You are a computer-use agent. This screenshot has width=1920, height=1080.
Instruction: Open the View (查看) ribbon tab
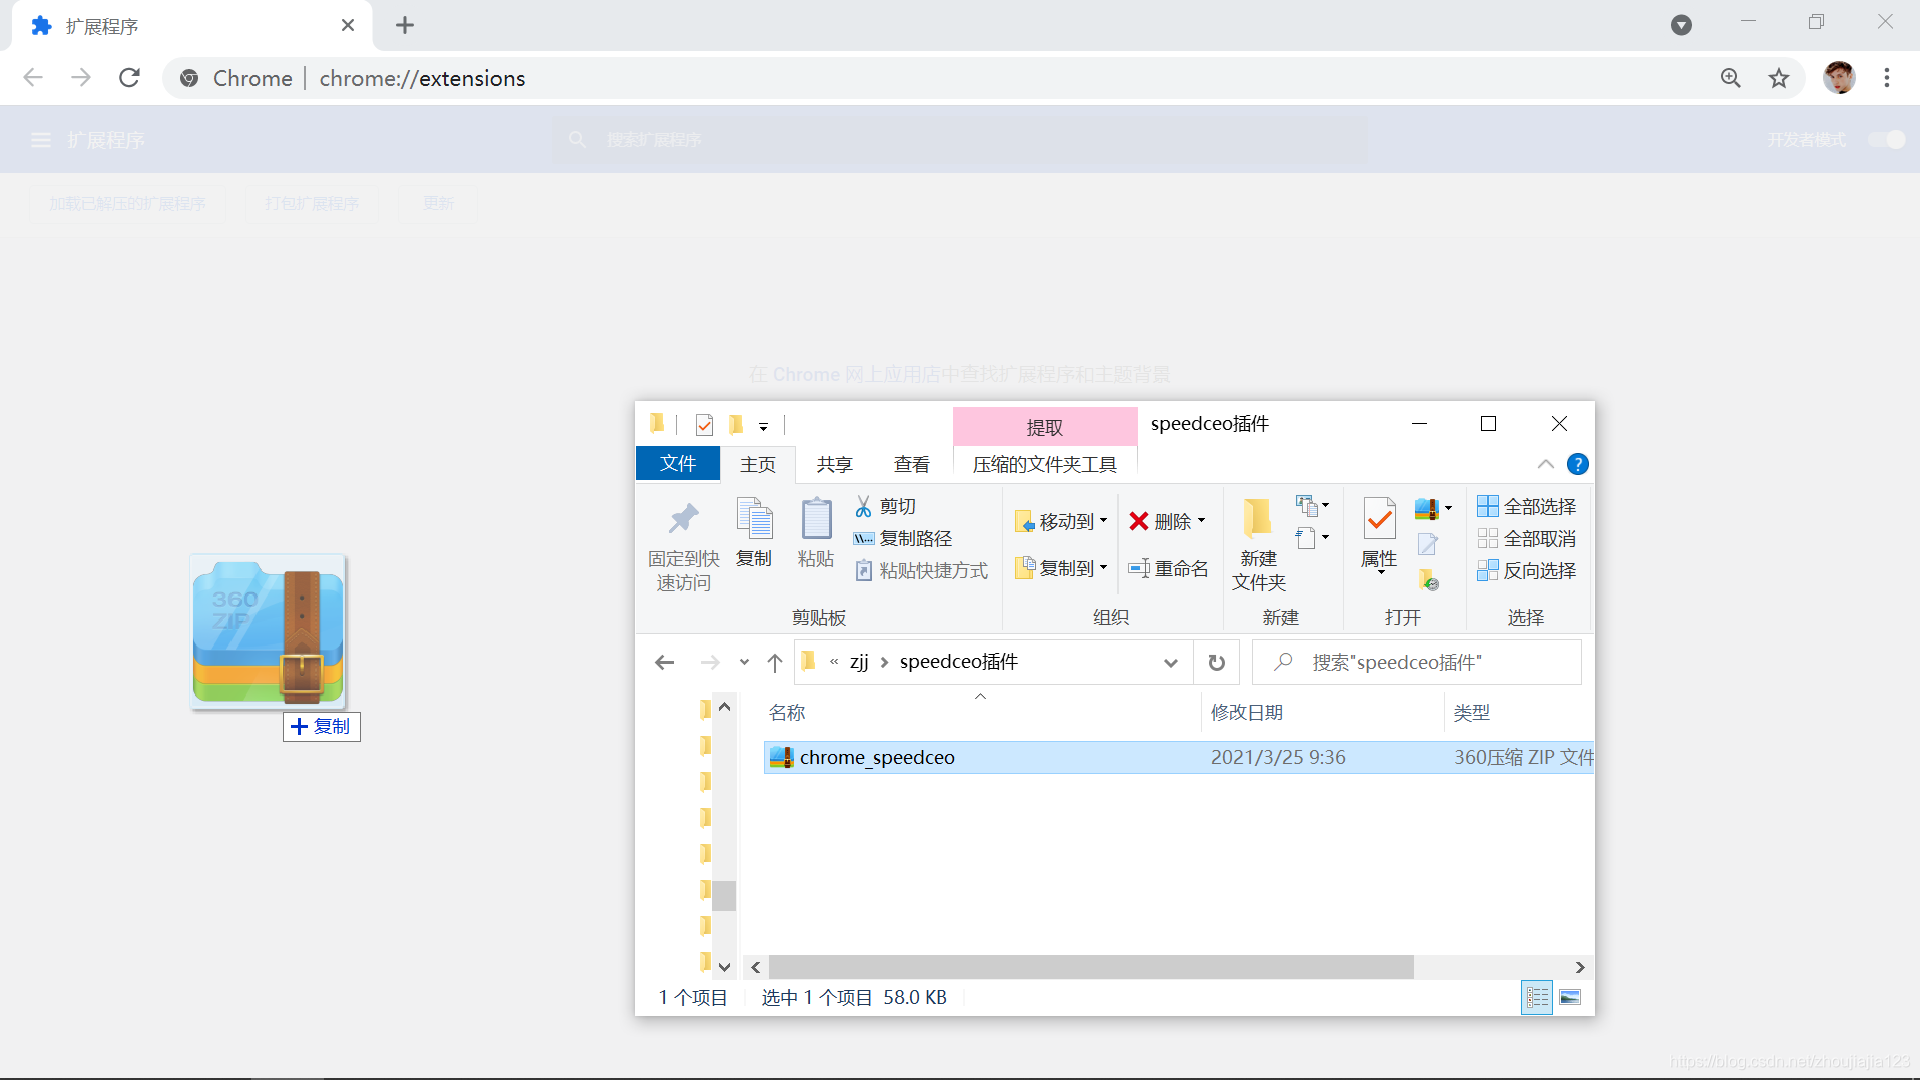click(911, 464)
